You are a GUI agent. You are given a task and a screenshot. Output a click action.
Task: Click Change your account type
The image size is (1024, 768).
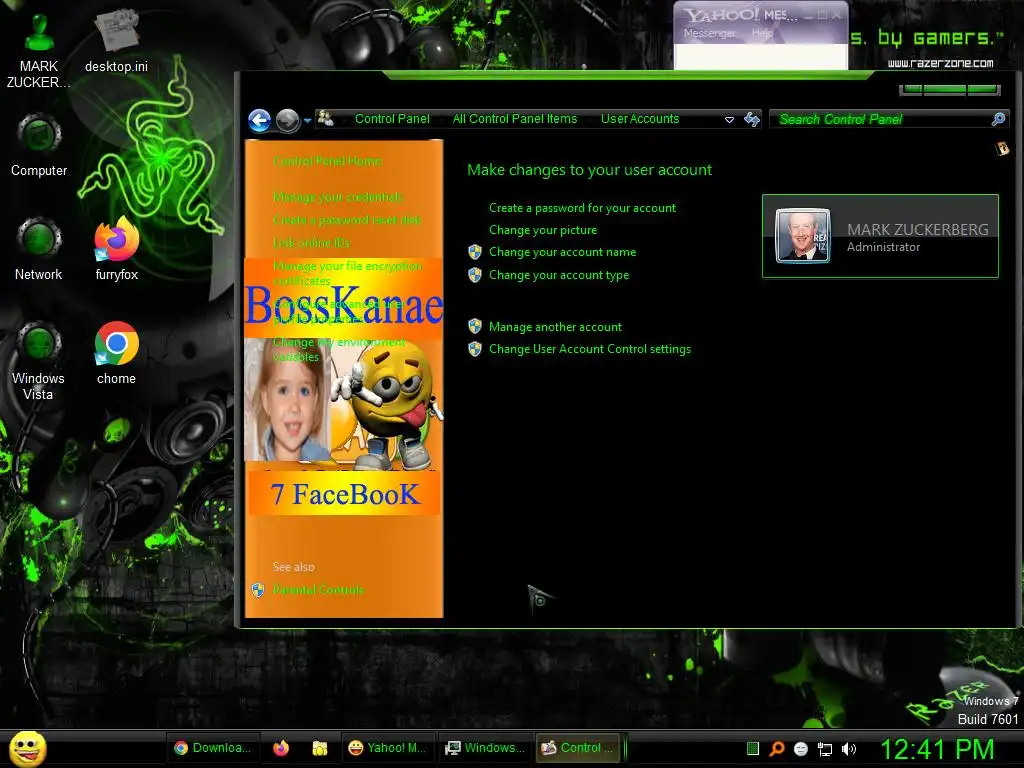click(559, 275)
